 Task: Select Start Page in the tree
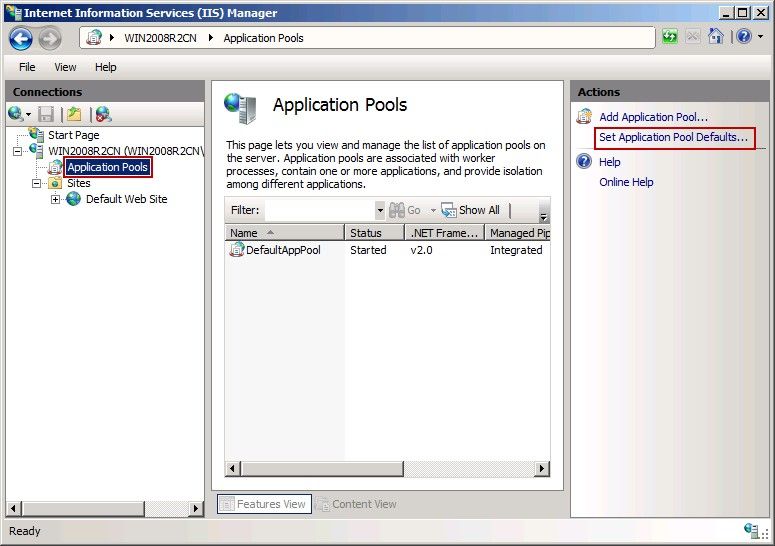coord(74,135)
